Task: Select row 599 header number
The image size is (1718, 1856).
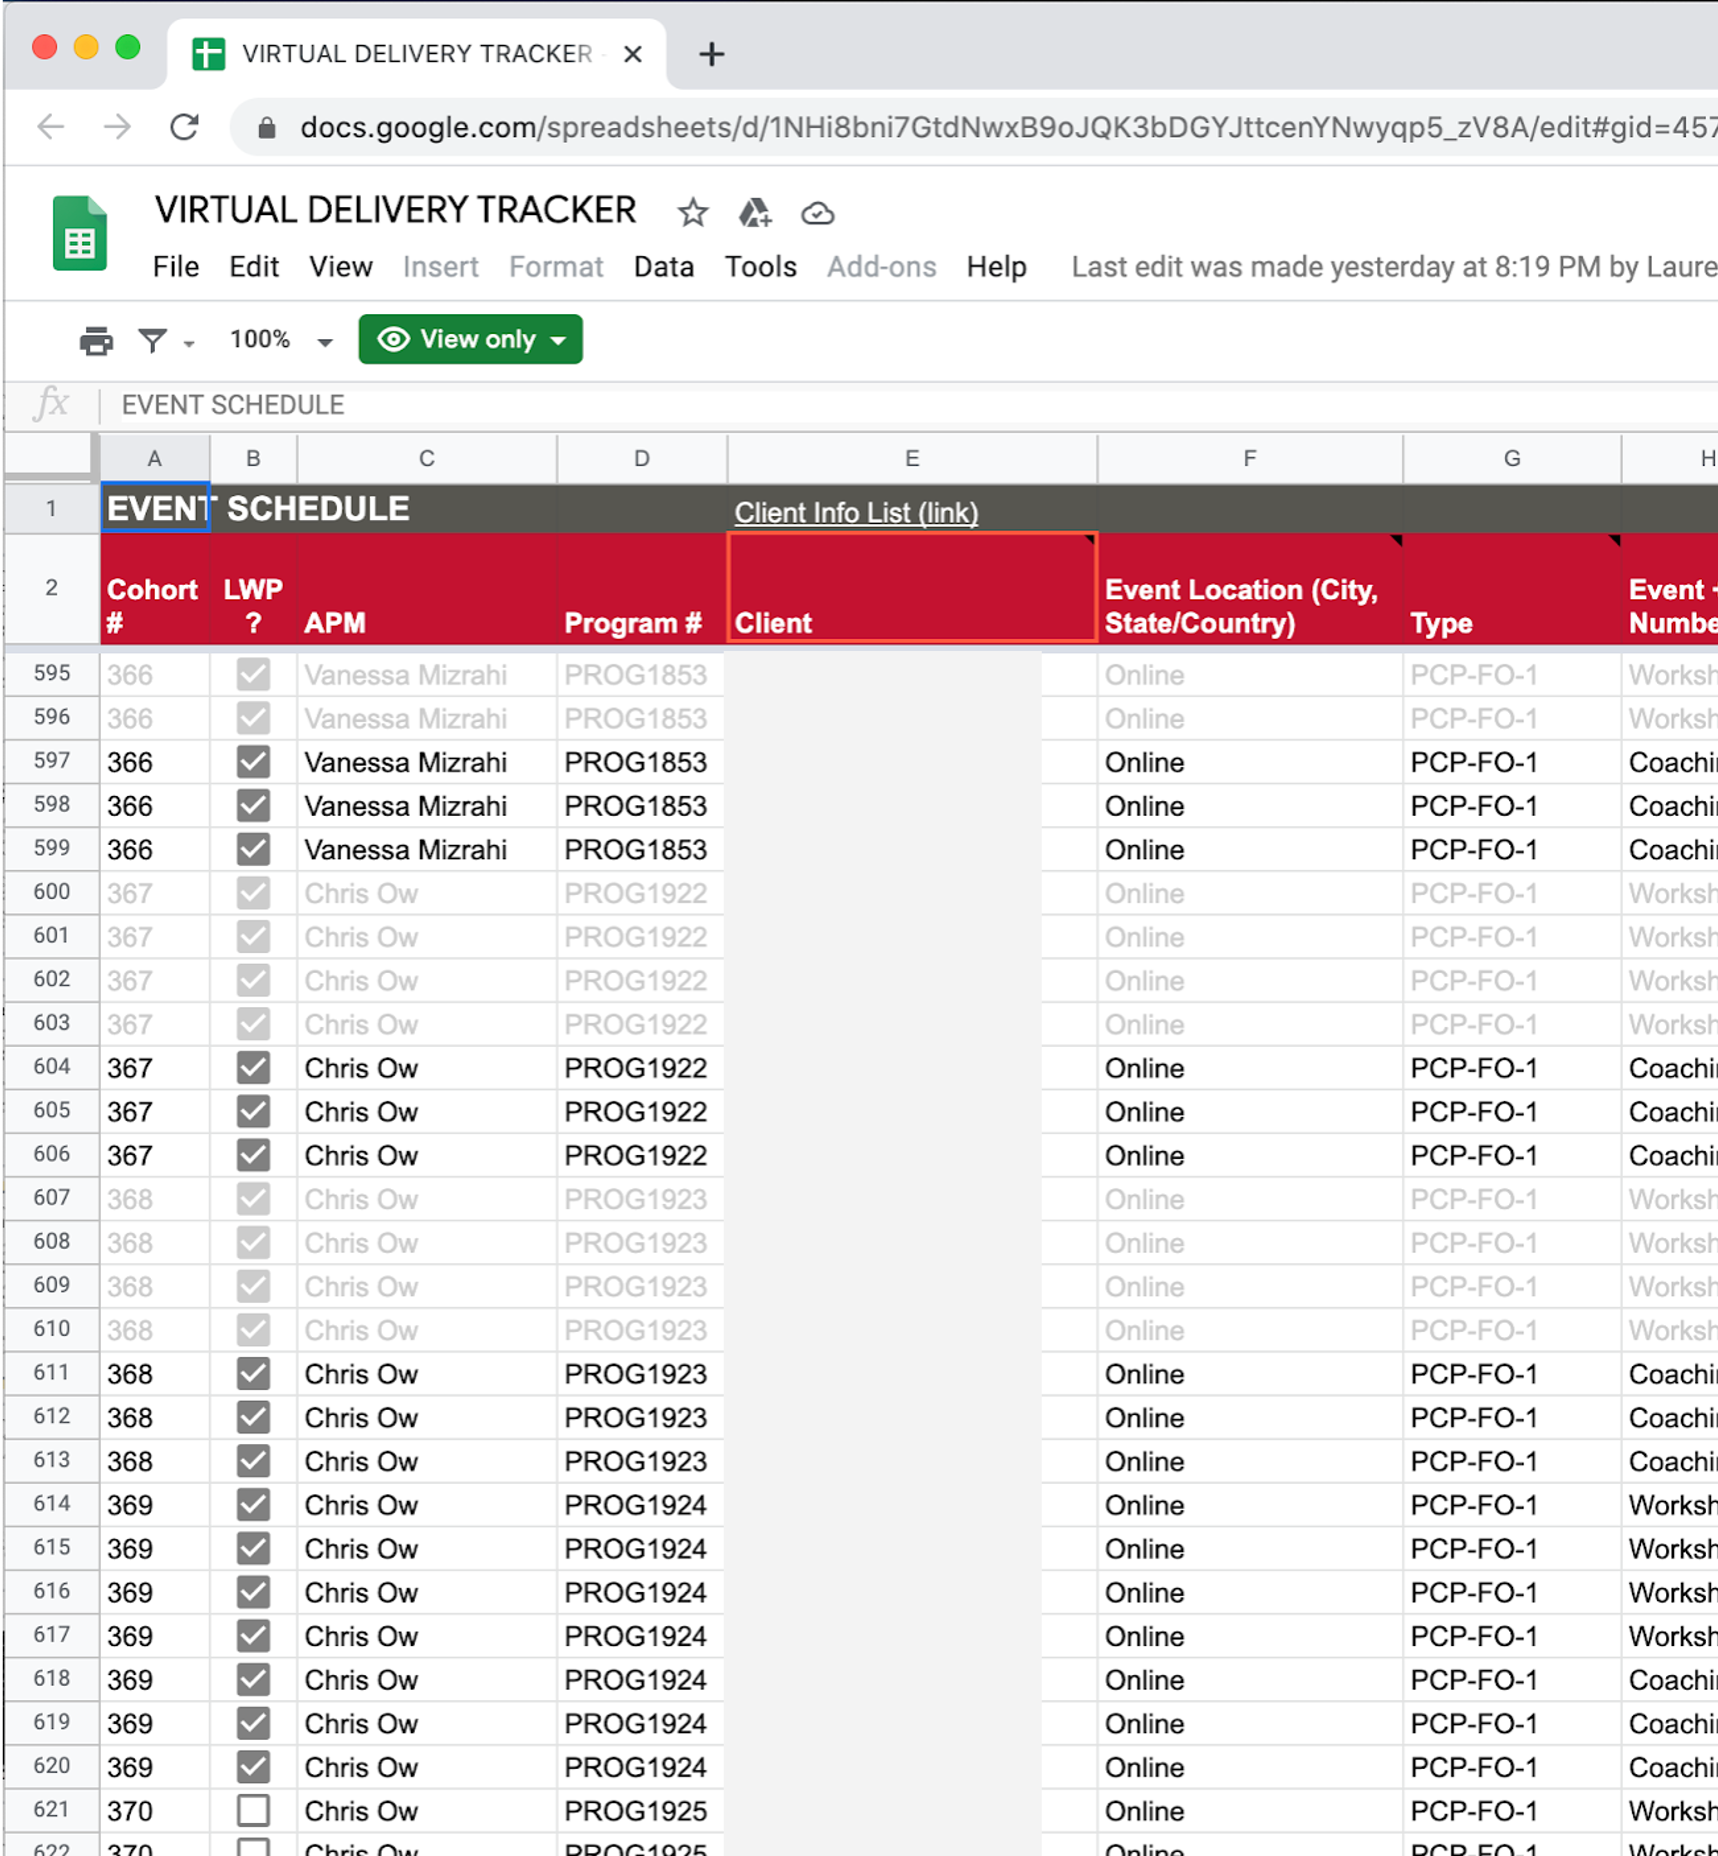Action: click(51, 848)
